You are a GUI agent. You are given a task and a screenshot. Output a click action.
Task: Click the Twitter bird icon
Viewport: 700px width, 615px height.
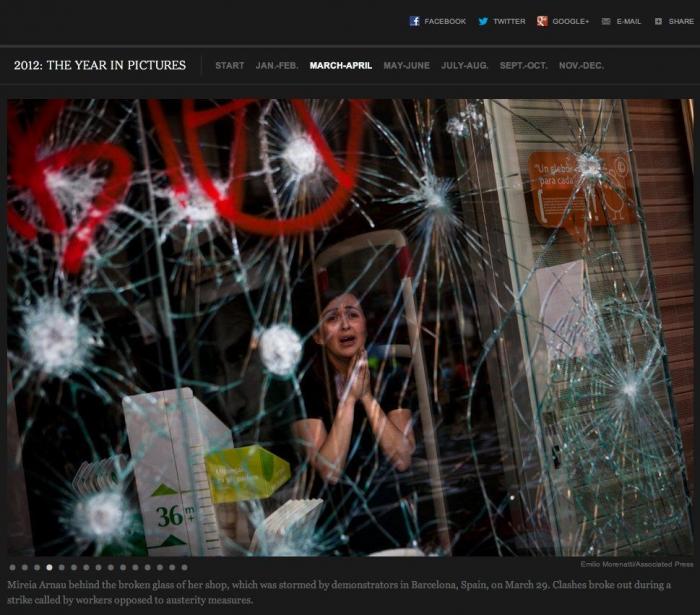pos(483,21)
